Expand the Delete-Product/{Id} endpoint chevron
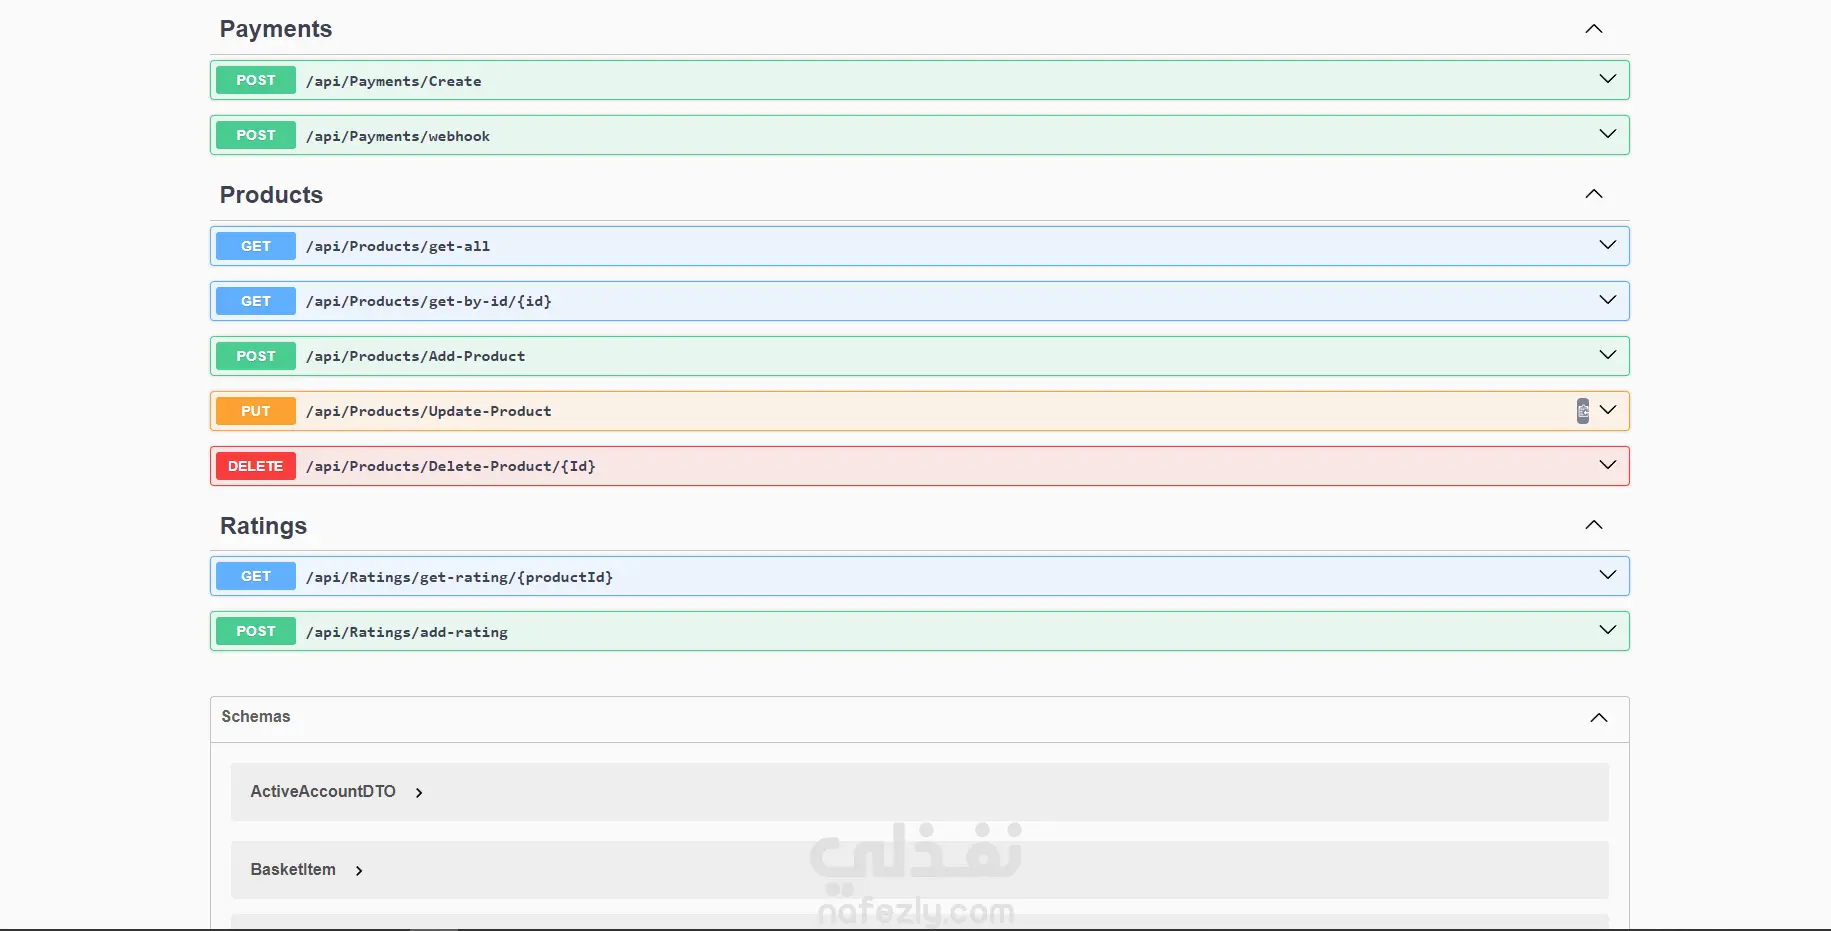The image size is (1831, 931). 1608,465
